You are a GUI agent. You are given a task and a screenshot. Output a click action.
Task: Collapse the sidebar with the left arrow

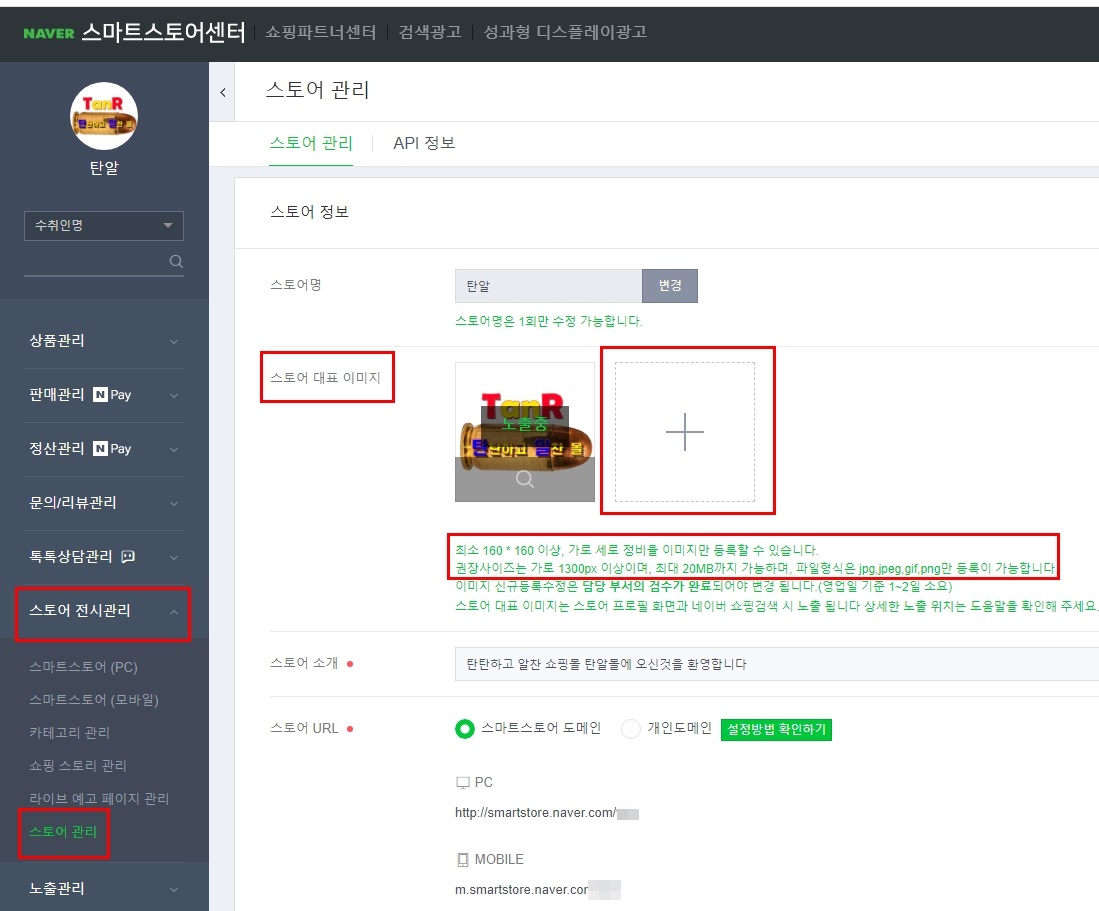(x=223, y=93)
